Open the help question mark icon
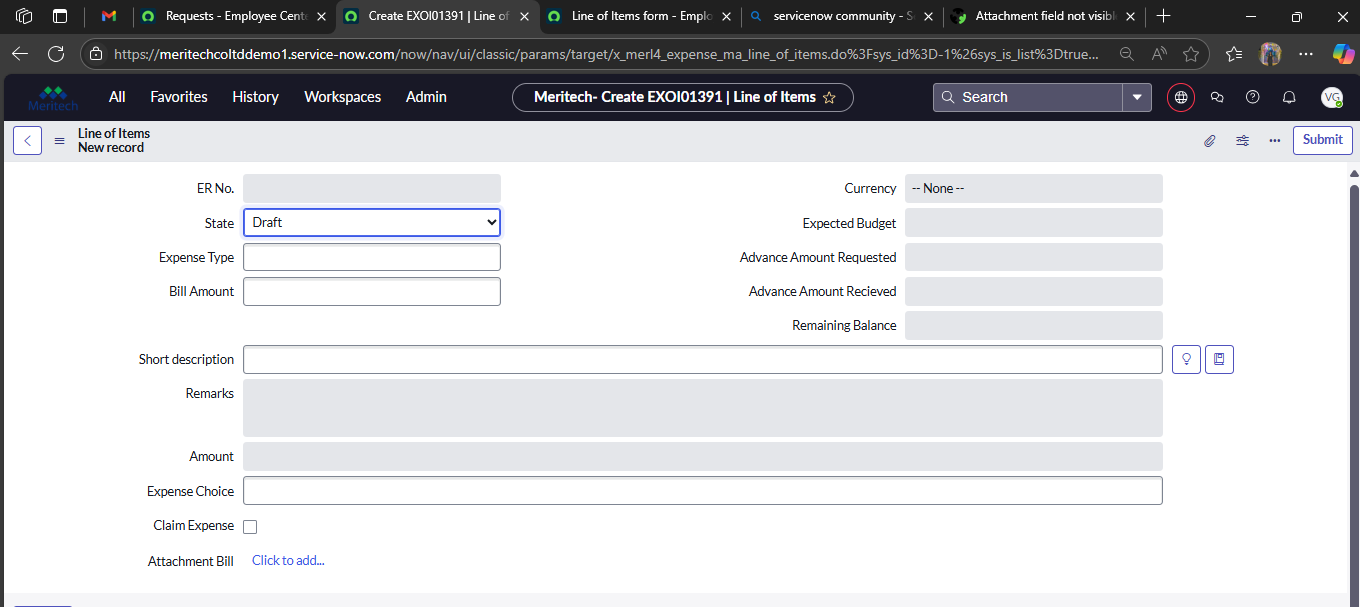Viewport: 1360px width, 607px height. (x=1253, y=97)
